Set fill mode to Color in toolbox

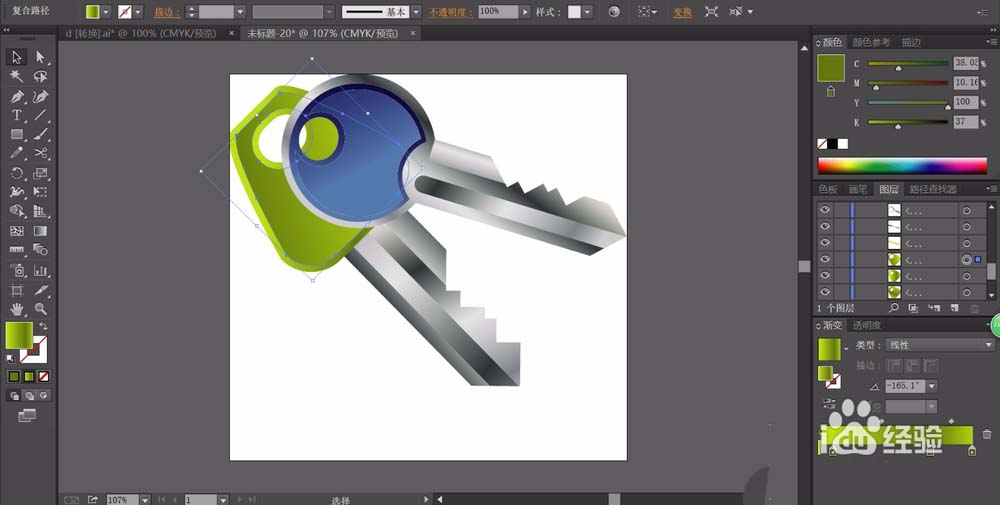pyautogui.click(x=14, y=377)
